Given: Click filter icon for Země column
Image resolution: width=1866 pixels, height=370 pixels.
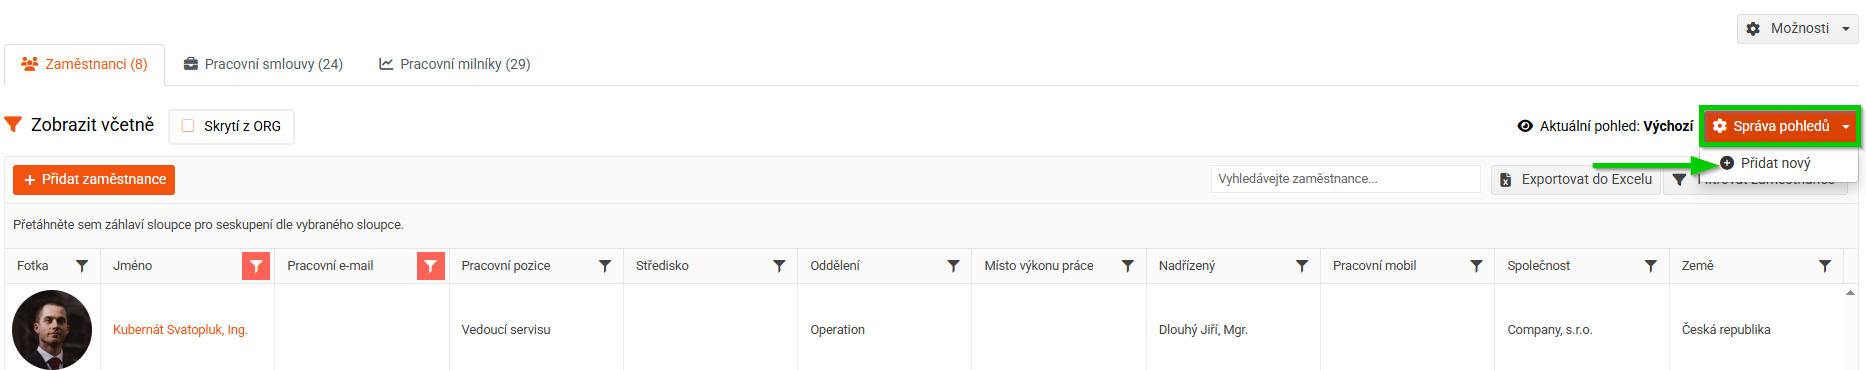Looking at the screenshot, I should coord(1825,266).
